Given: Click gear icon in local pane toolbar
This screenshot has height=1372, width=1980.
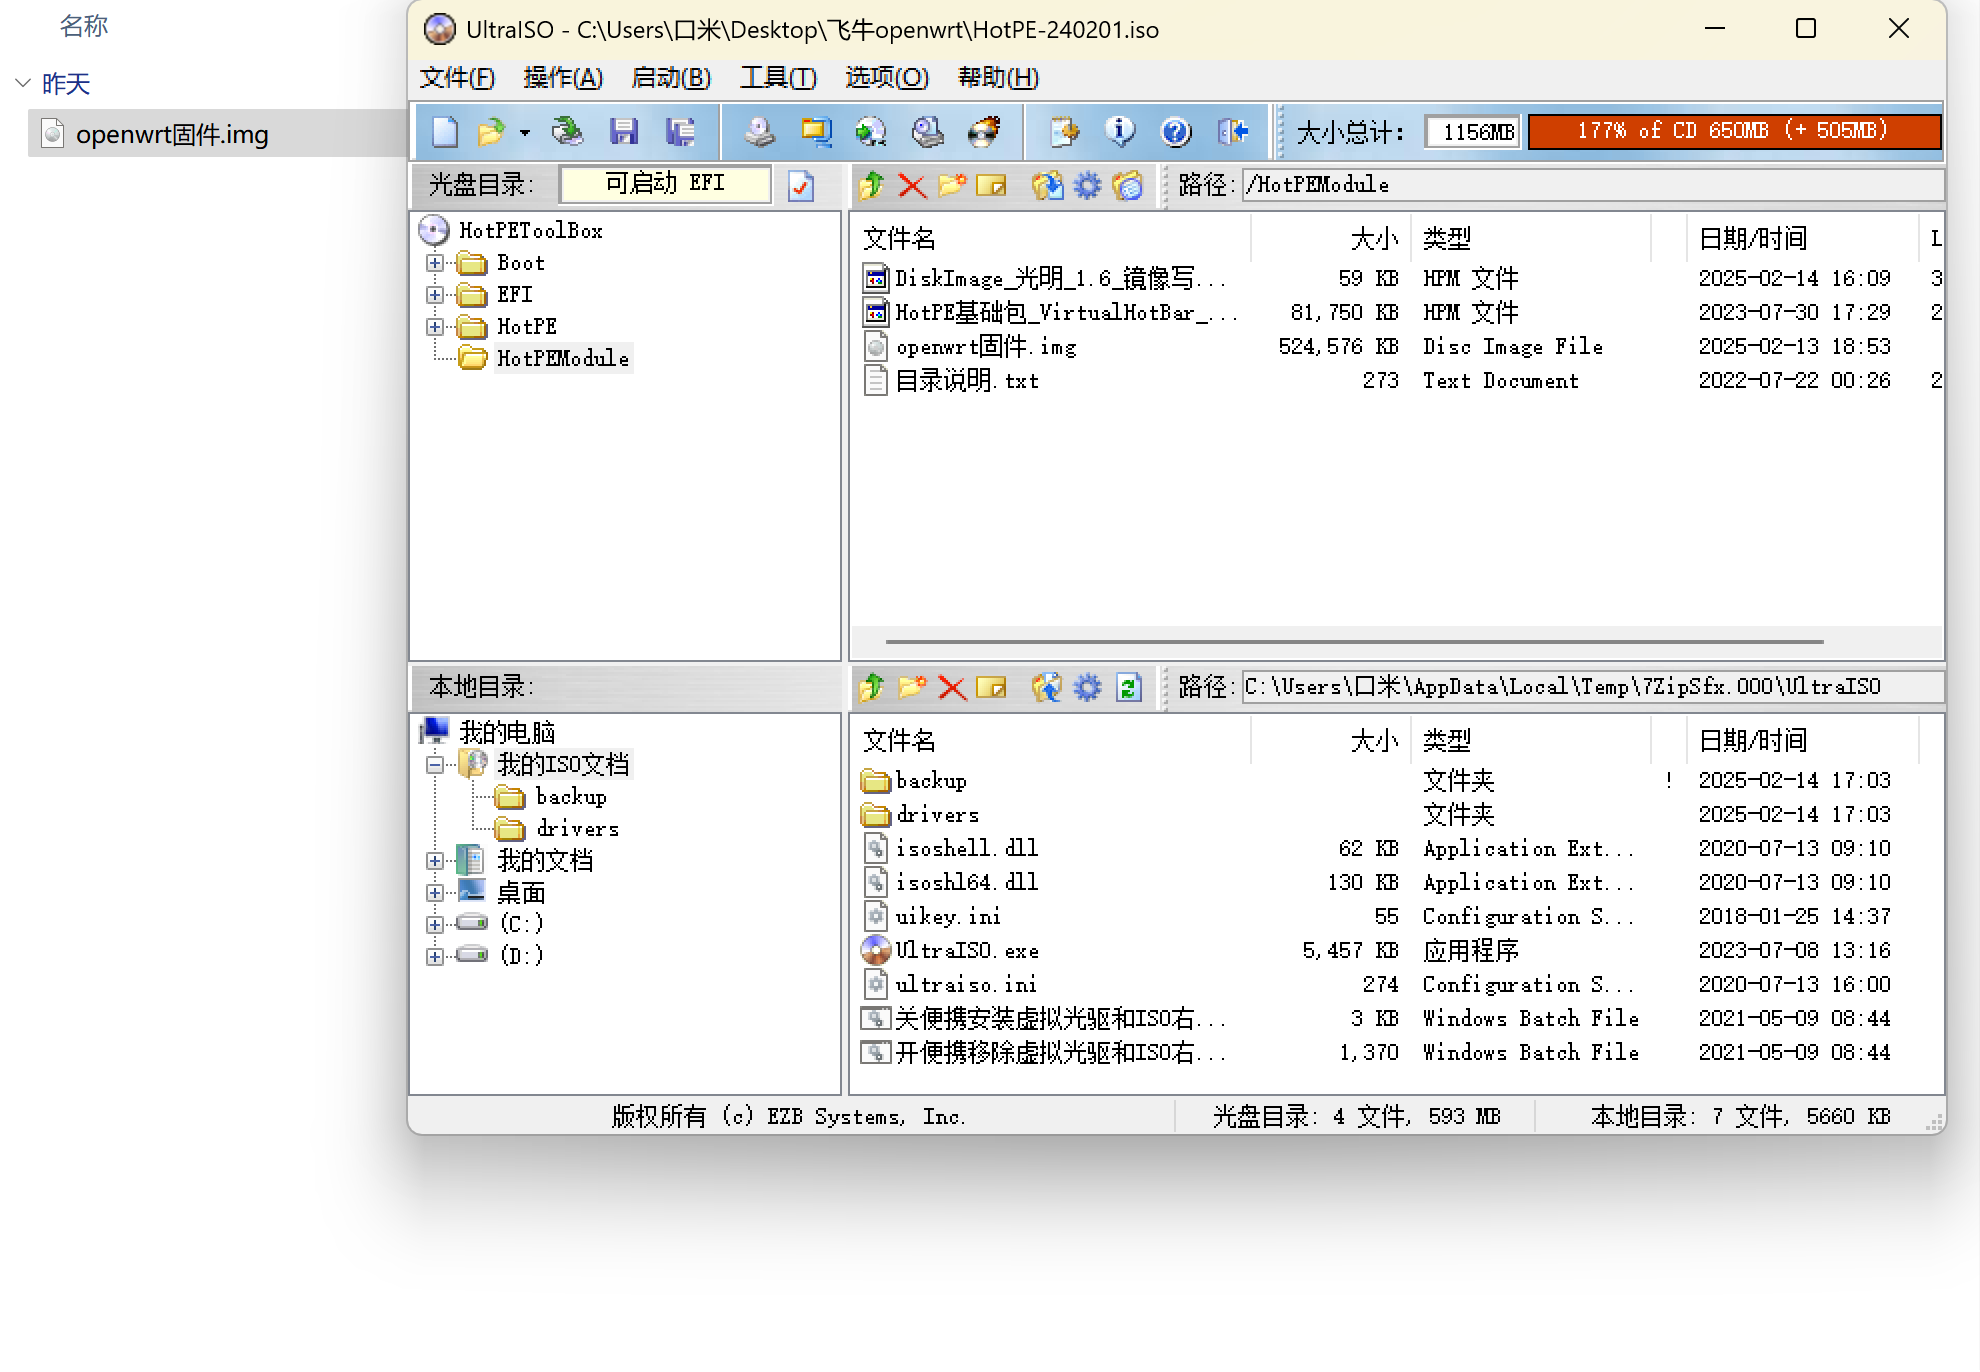Looking at the screenshot, I should (1087, 687).
